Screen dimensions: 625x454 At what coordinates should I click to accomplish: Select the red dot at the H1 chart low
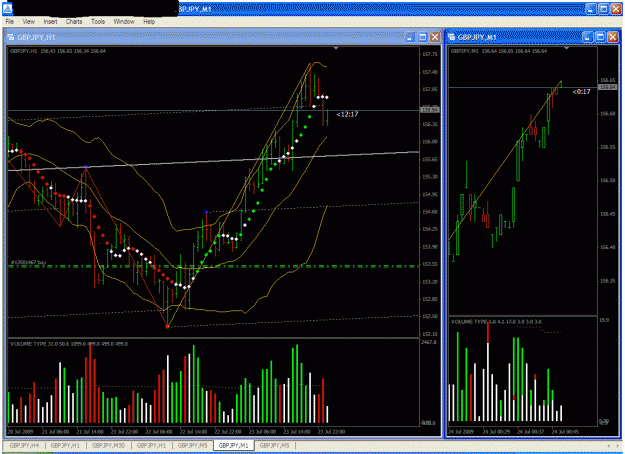coord(167,326)
